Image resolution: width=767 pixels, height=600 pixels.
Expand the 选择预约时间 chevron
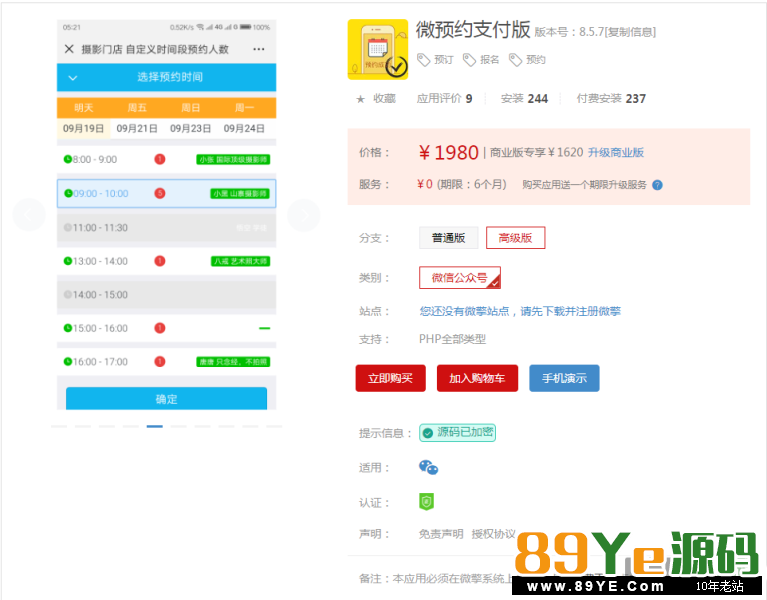tap(73, 78)
